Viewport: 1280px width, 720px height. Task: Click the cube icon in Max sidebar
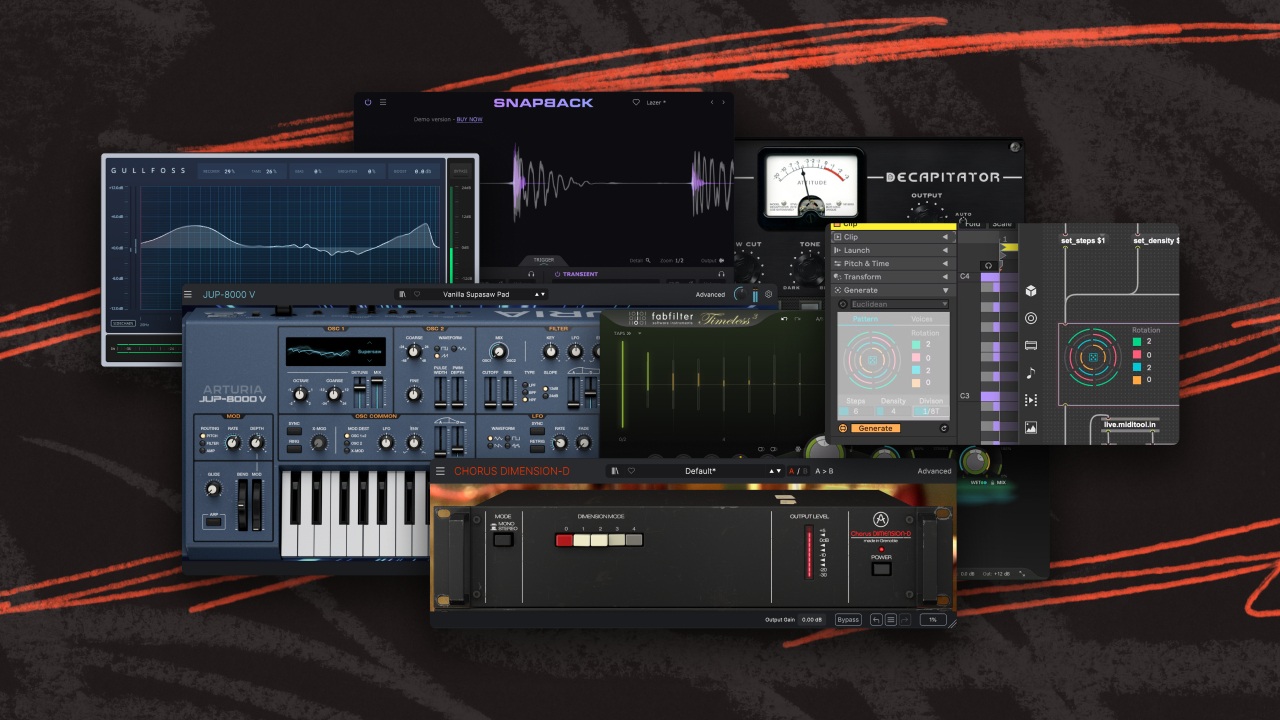1031,291
